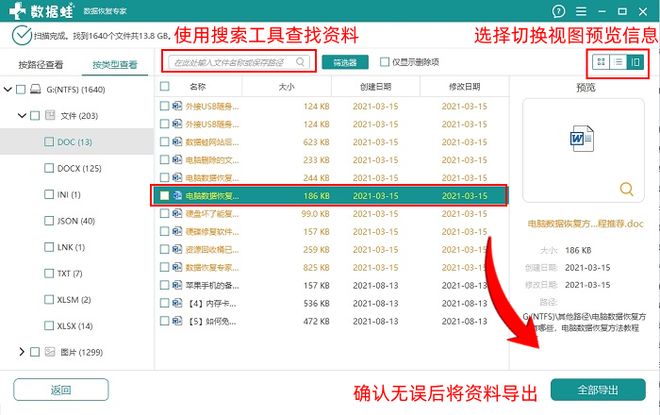The height and width of the screenshot is (415, 660).
Task: Select first 外接USB随身 124 KB row
Action: tap(331, 106)
